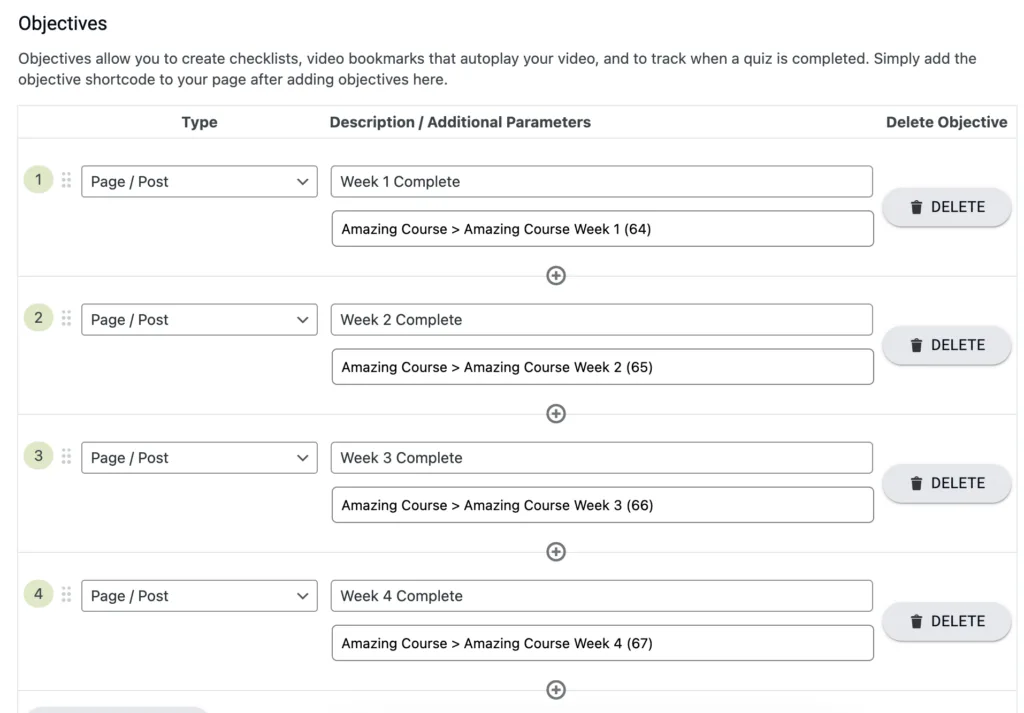
Task: Open the Type dropdown for objective 3
Action: point(199,457)
